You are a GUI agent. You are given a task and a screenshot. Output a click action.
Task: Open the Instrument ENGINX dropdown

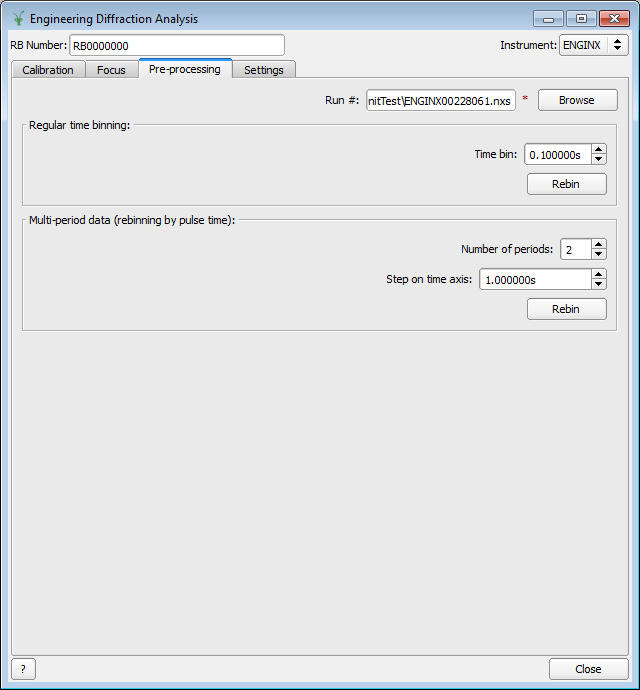[593, 45]
